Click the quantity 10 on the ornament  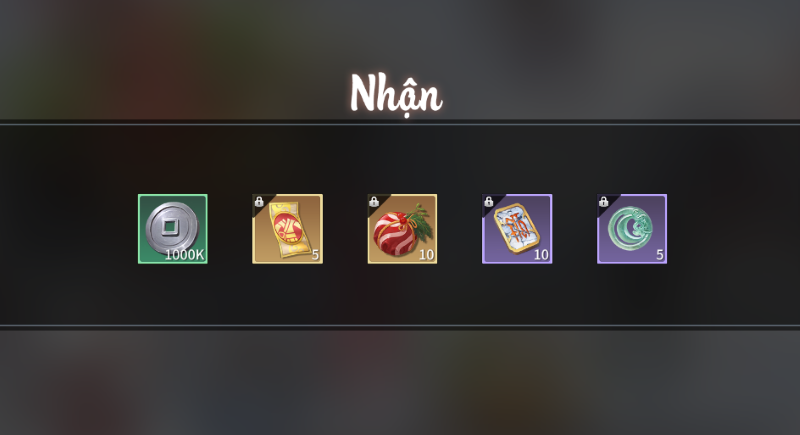pos(426,254)
